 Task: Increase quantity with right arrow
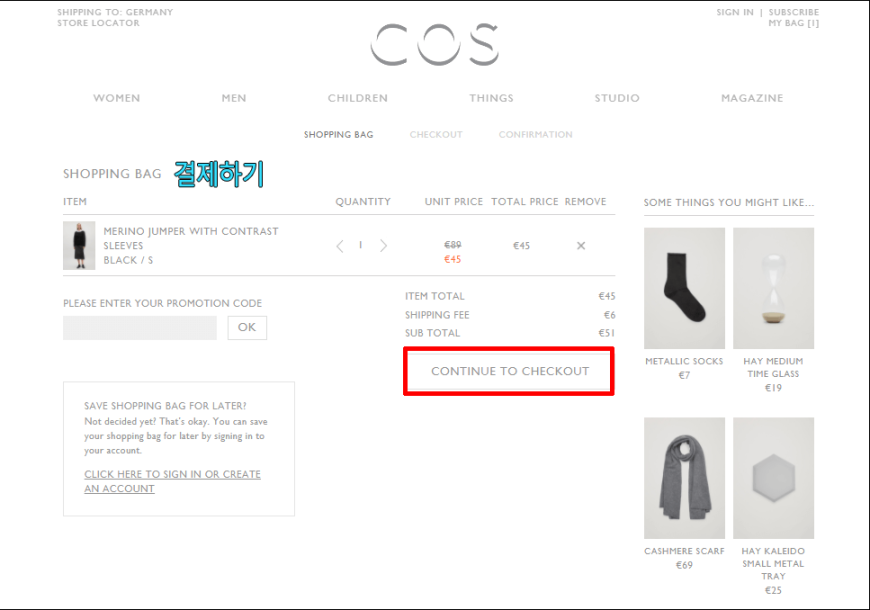pos(383,246)
